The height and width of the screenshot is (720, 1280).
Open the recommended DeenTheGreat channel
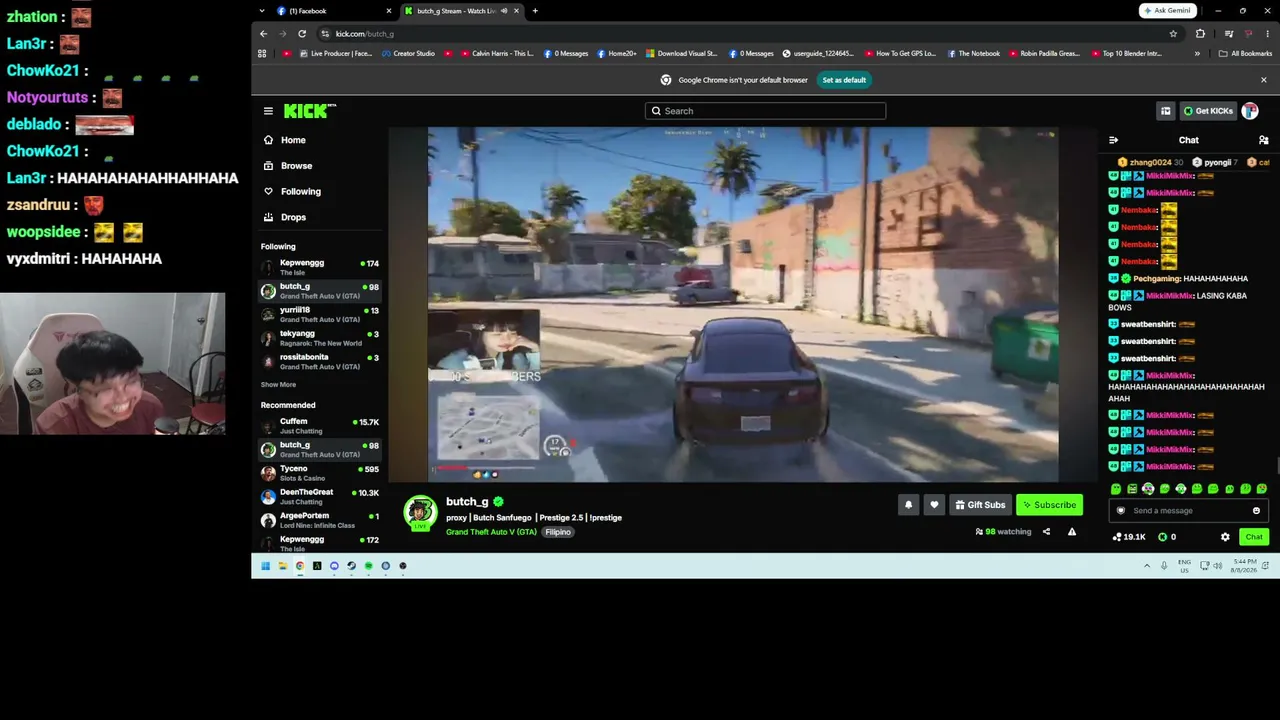[x=320, y=497]
